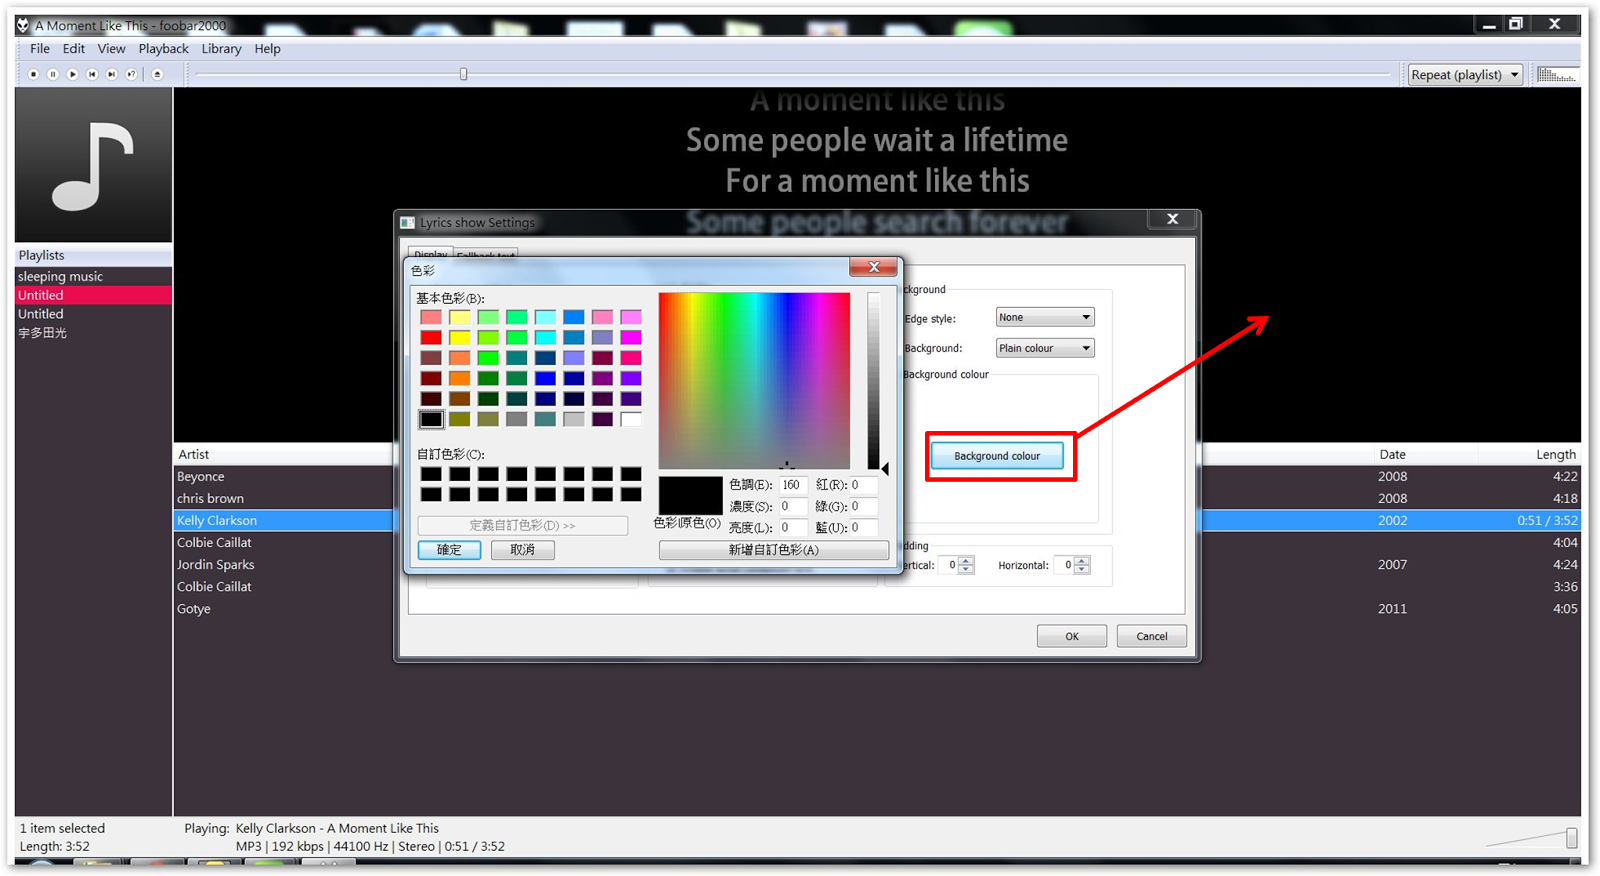
Task: Select the highlighted Untitled playlist
Action: tap(93, 295)
